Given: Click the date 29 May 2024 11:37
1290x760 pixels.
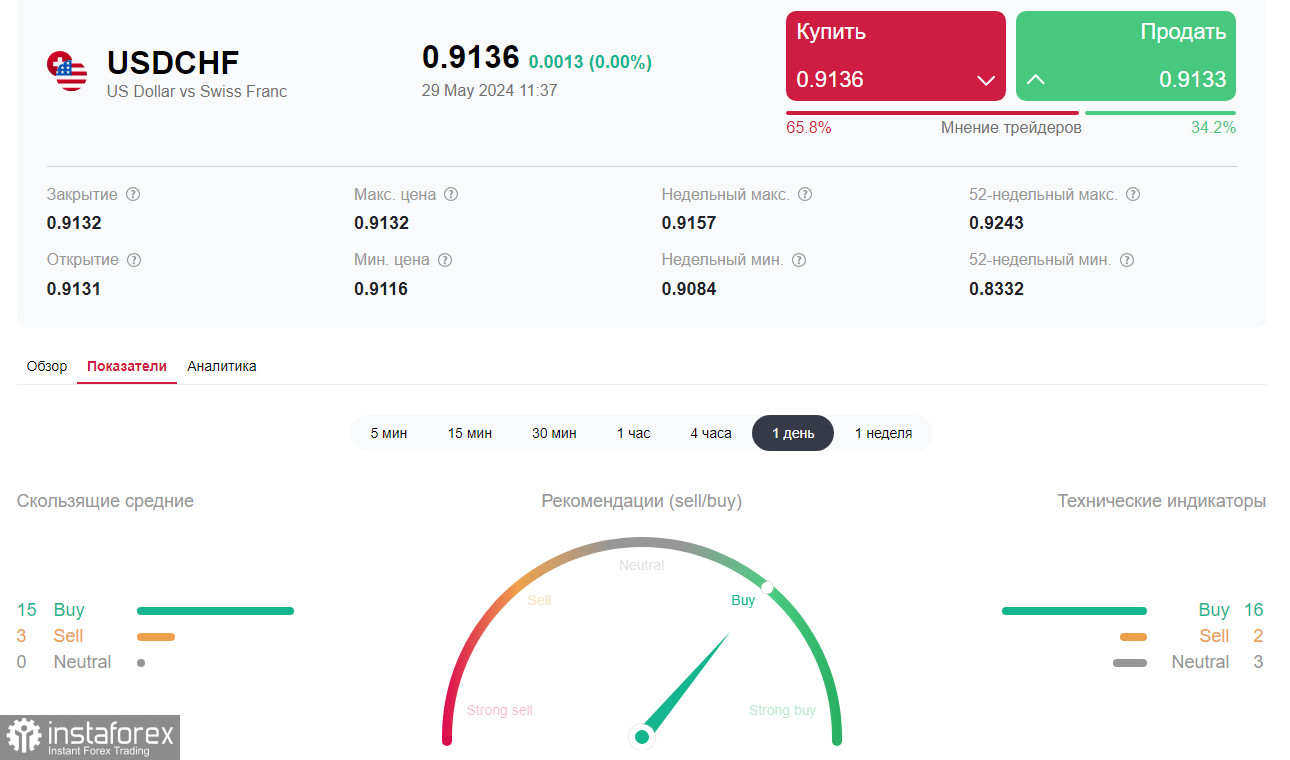Looking at the screenshot, I should (490, 91).
